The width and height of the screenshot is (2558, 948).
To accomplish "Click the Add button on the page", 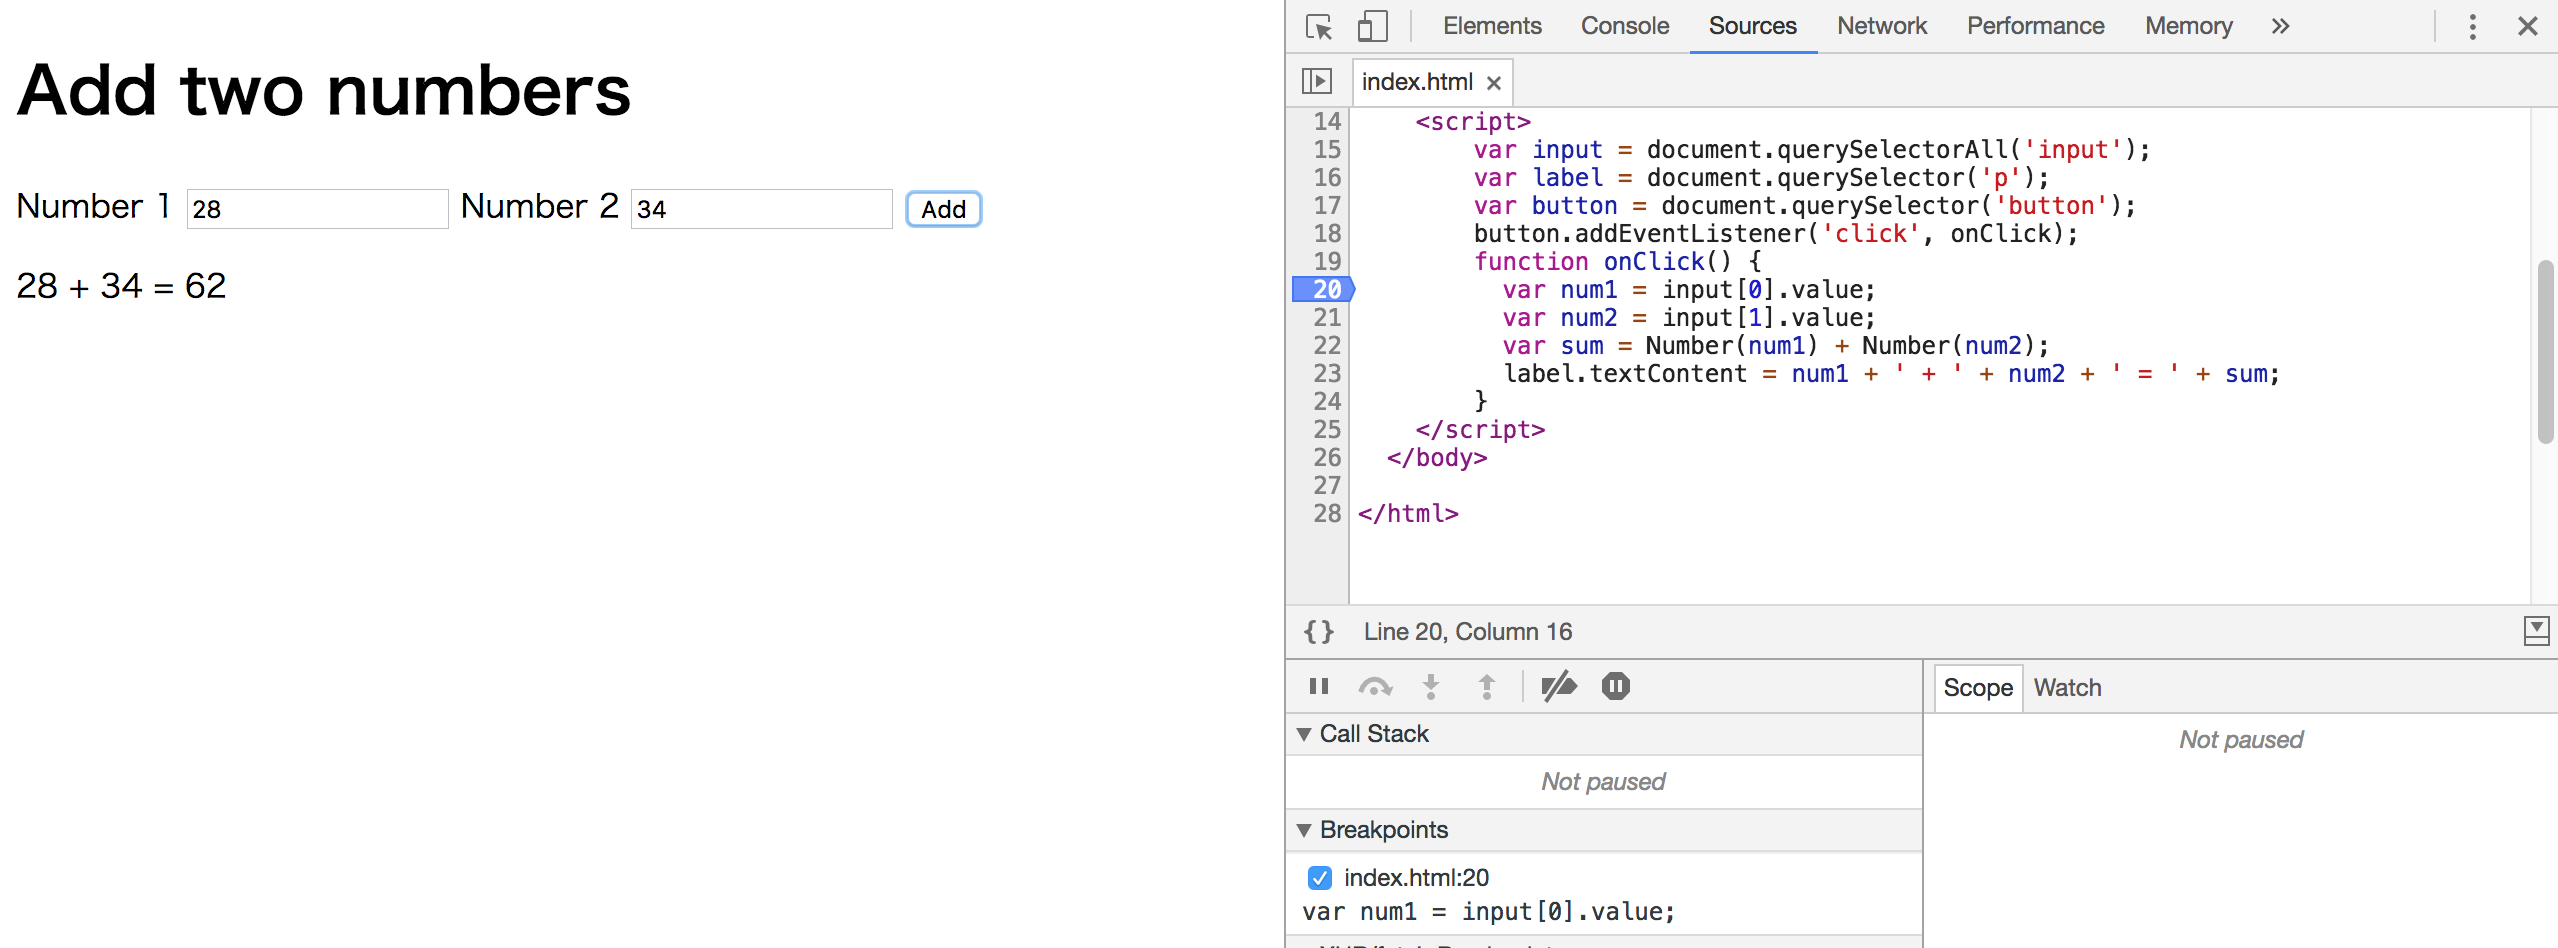I will coord(942,209).
